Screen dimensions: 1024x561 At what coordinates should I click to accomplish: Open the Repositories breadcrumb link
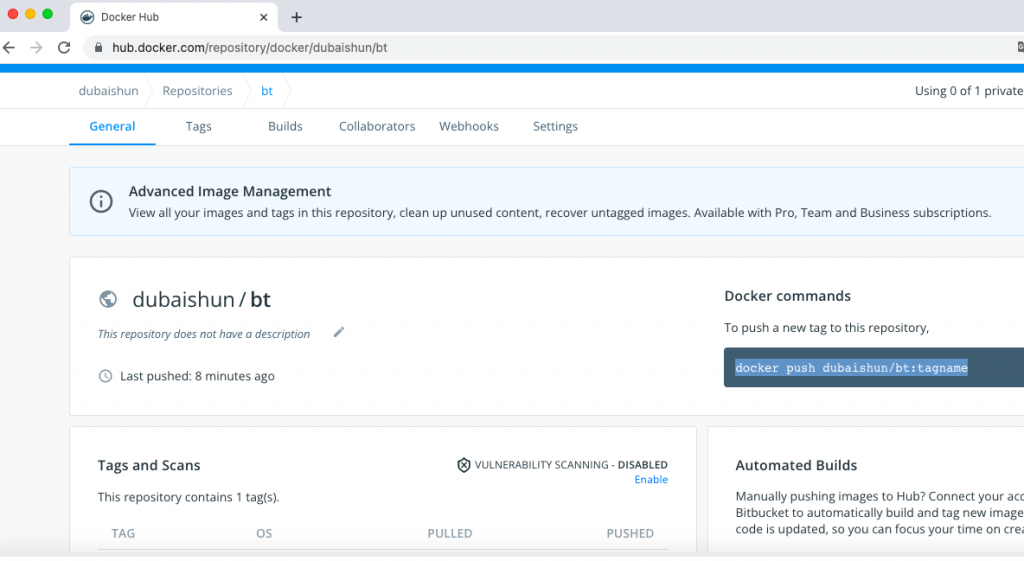pos(197,91)
